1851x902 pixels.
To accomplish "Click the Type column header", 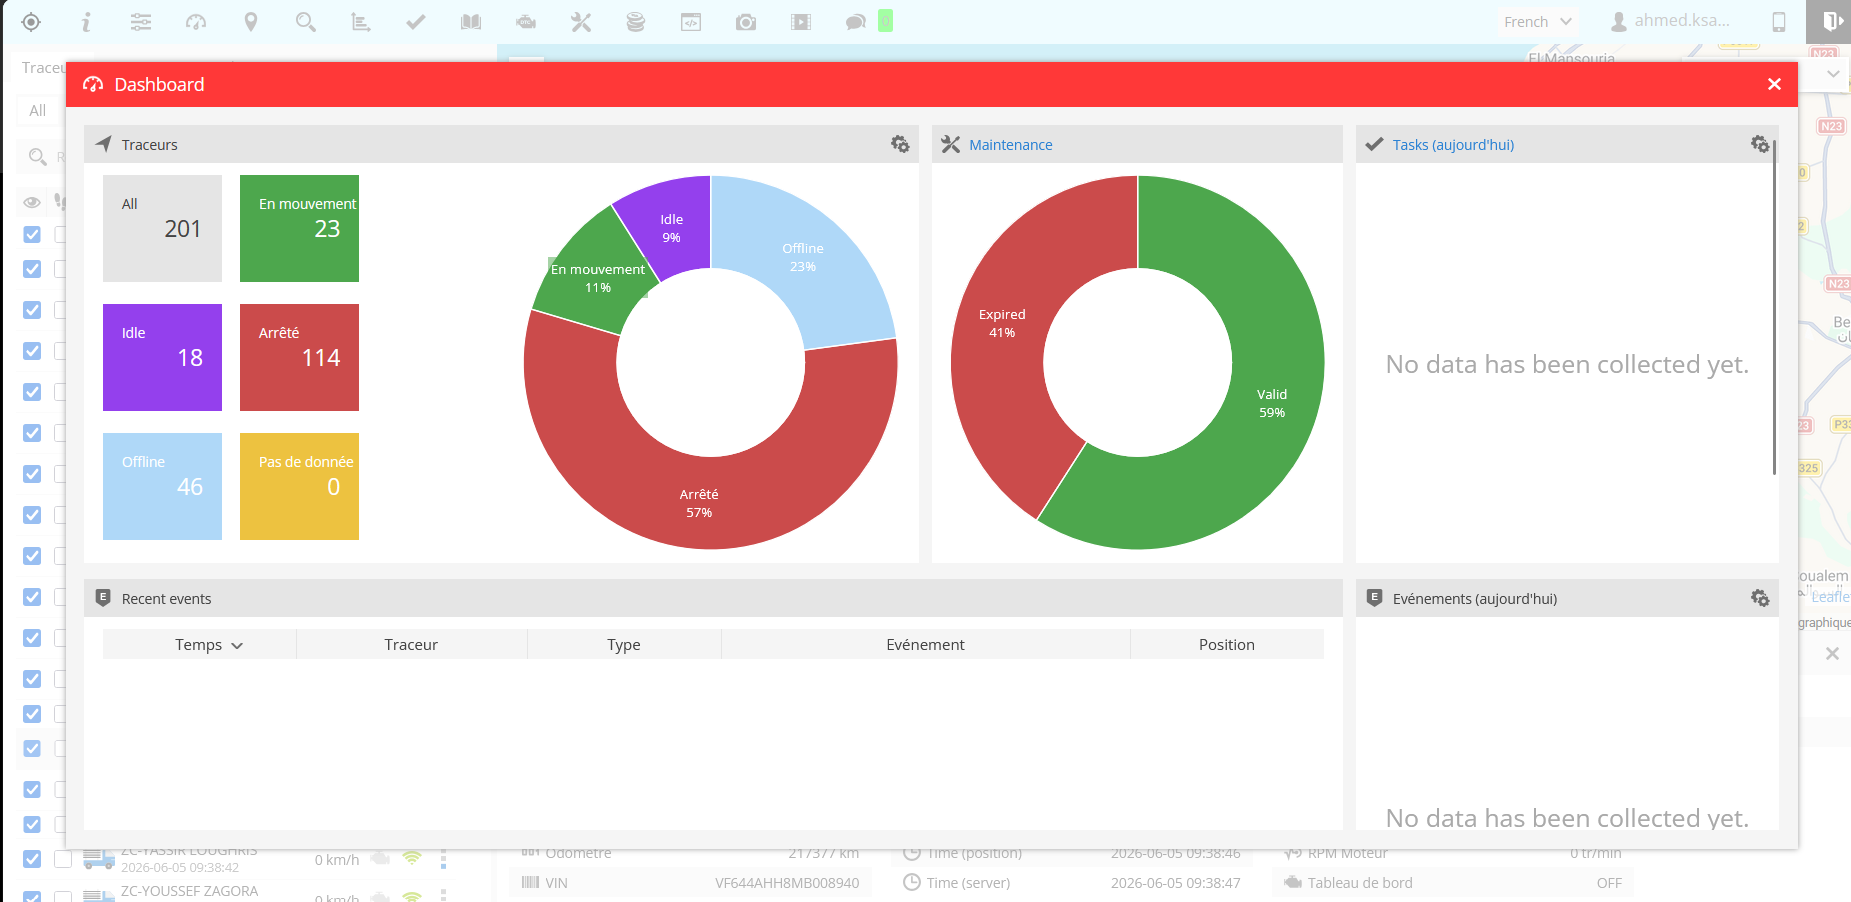I will coord(623,645).
